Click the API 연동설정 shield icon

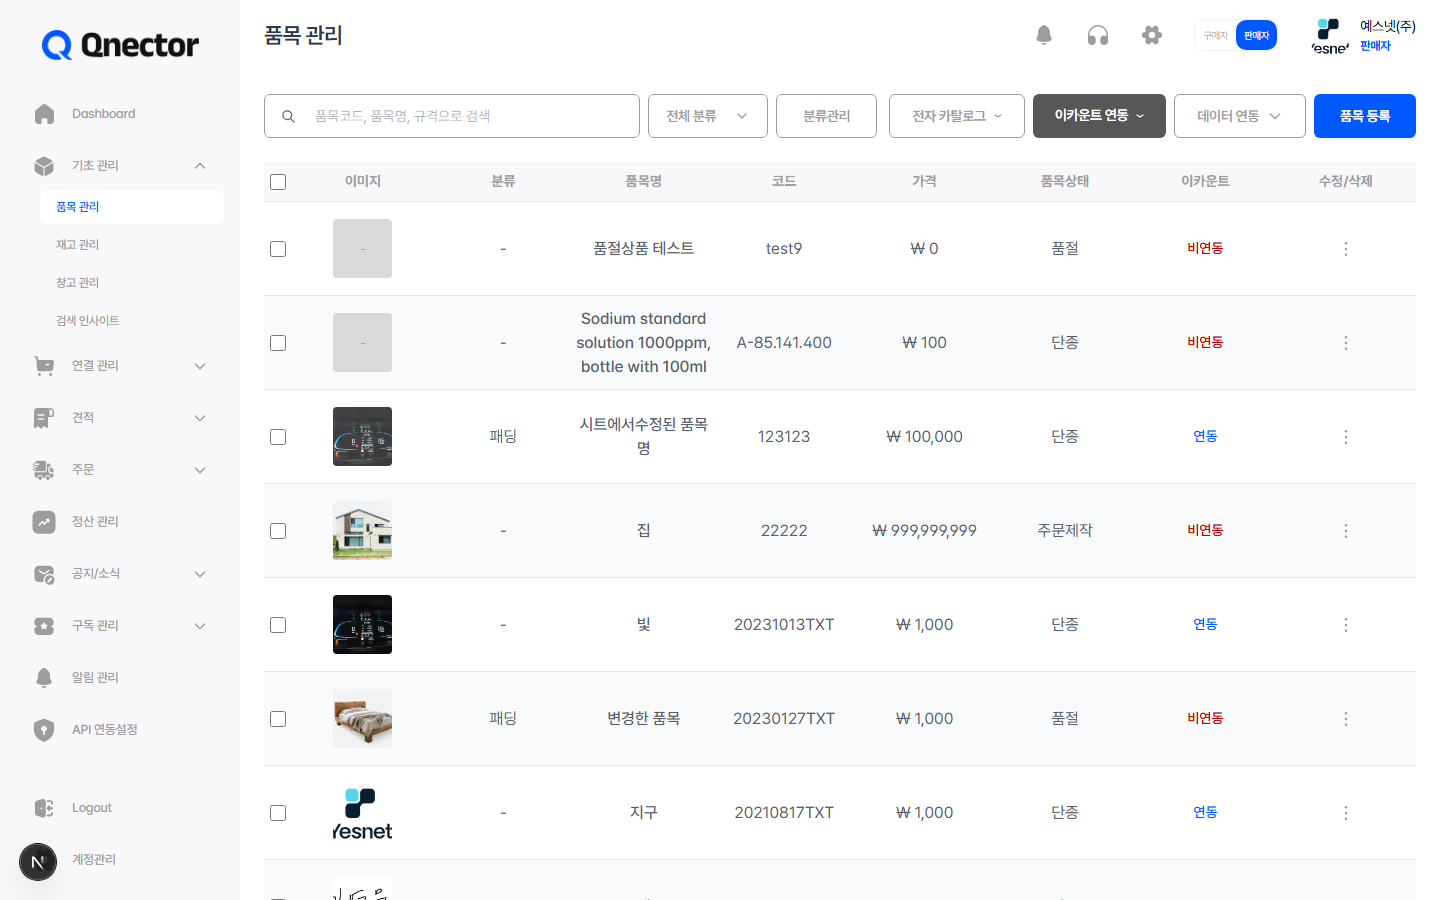tap(44, 730)
